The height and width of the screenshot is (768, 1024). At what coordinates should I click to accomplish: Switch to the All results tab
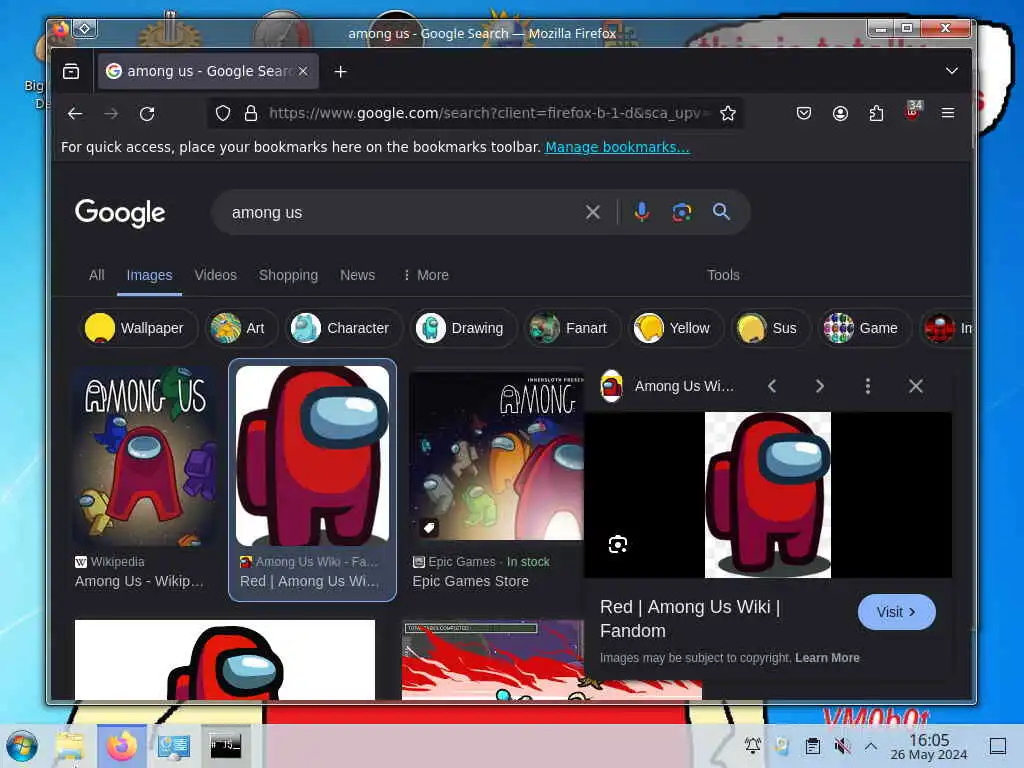97,275
